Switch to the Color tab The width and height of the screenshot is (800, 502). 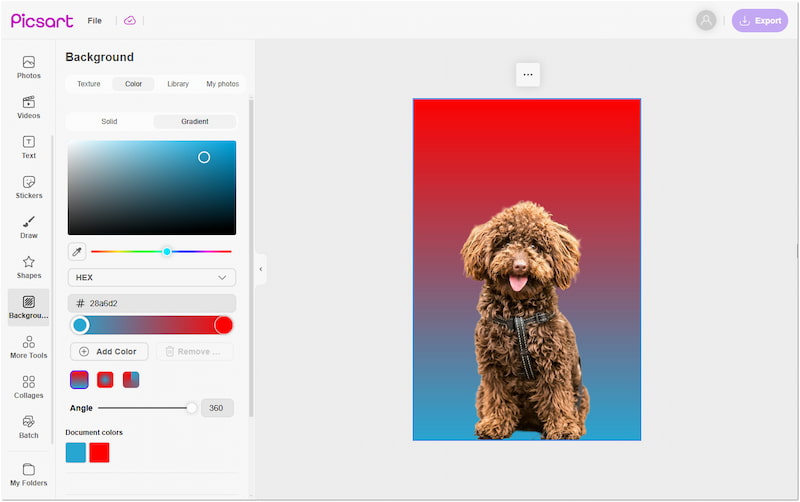[x=134, y=84]
